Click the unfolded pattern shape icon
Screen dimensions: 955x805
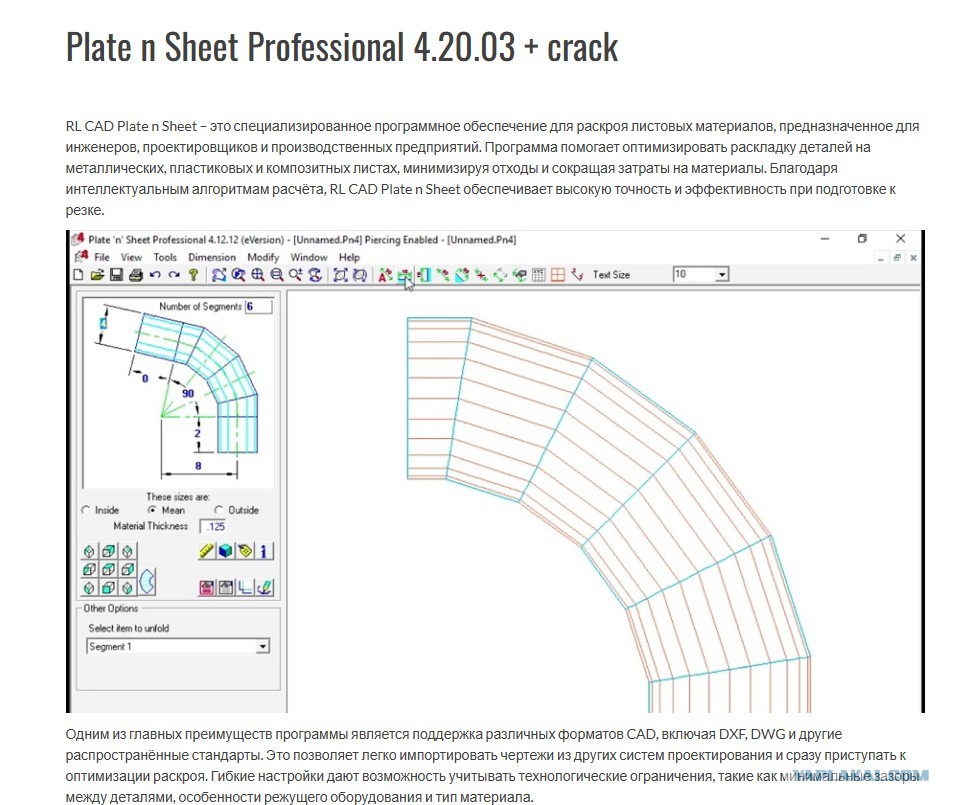tap(147, 581)
